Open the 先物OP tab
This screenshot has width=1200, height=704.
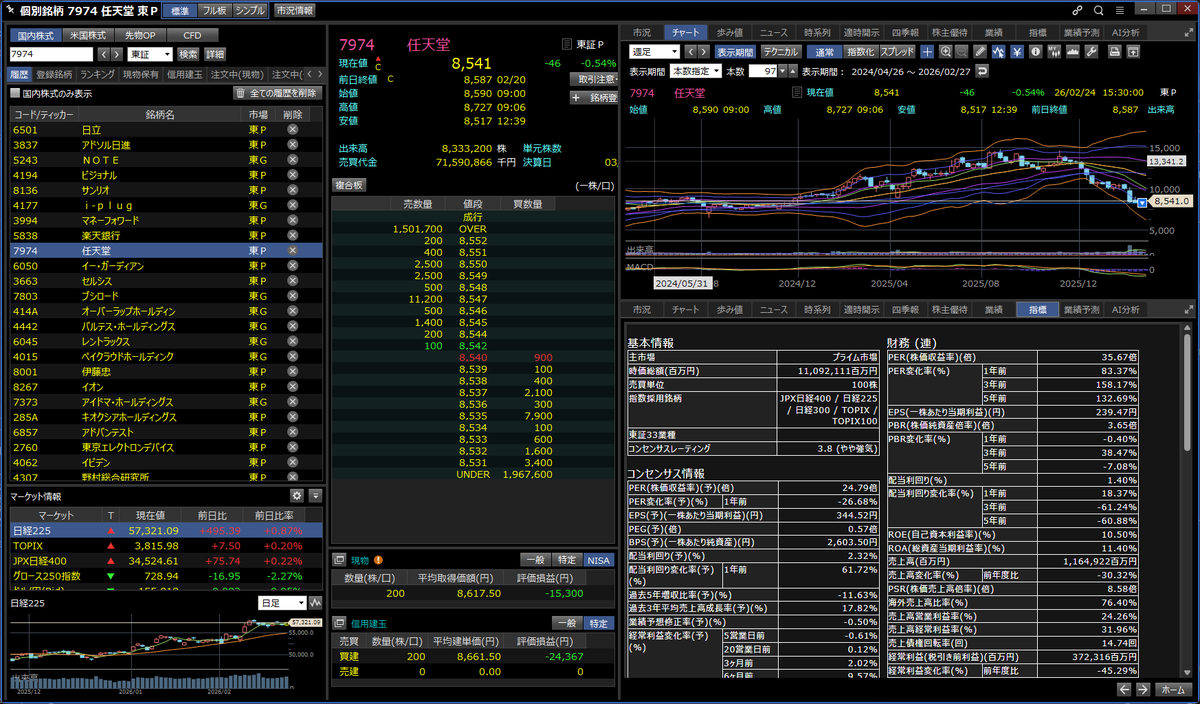point(140,34)
